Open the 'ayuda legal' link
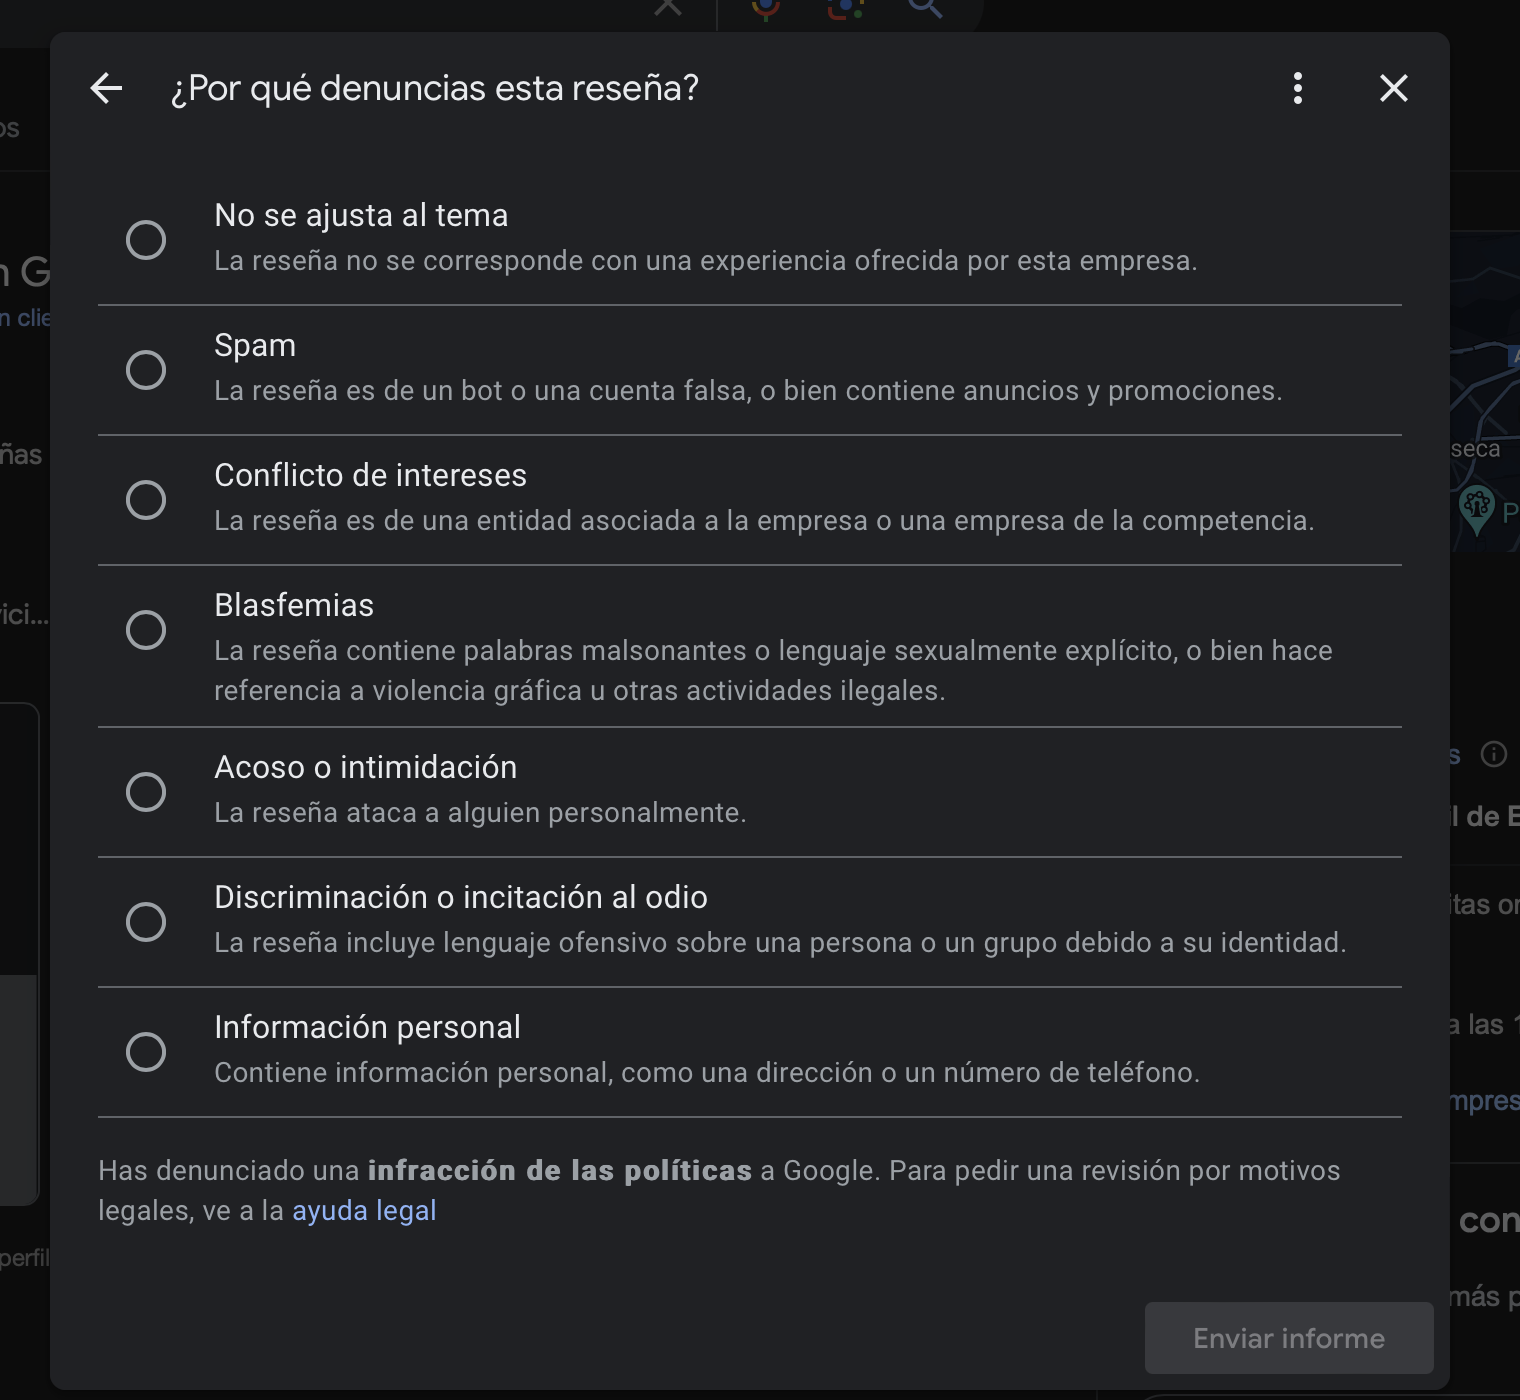Viewport: 1520px width, 1400px height. click(x=364, y=1211)
